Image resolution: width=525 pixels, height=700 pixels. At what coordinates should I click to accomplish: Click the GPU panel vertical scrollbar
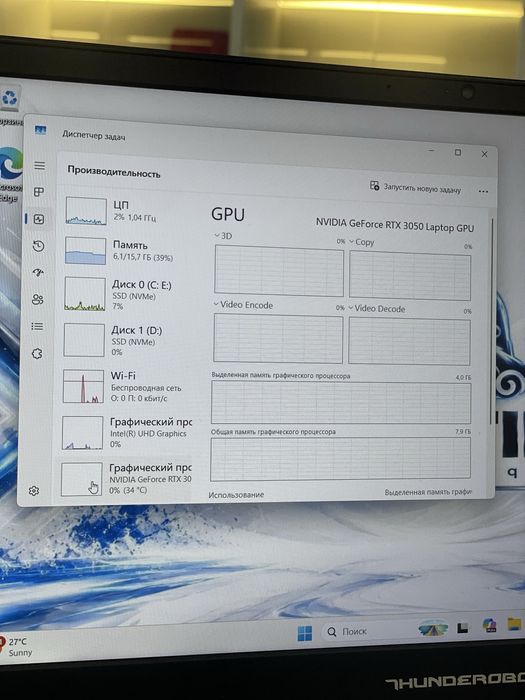coord(492,321)
